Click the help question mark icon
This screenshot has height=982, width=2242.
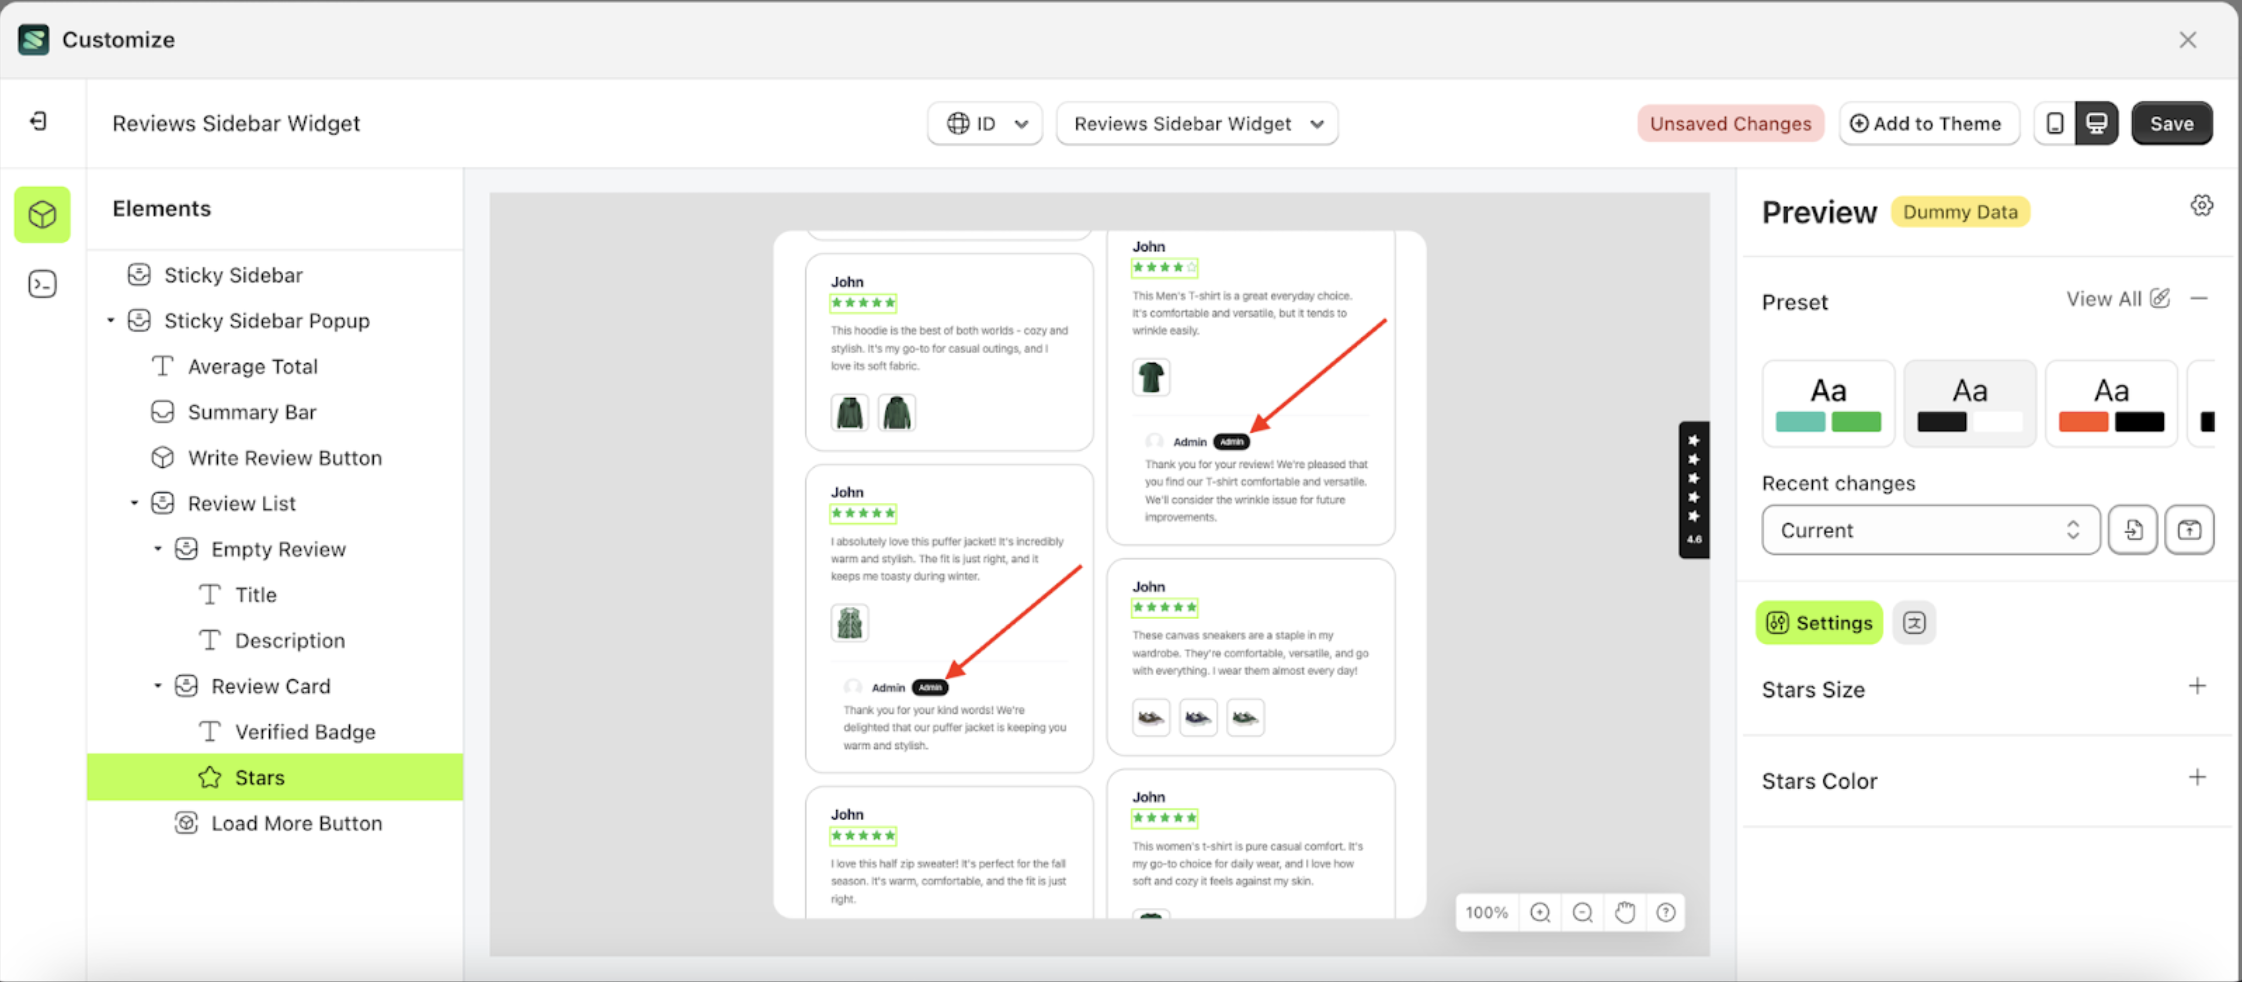point(1665,912)
